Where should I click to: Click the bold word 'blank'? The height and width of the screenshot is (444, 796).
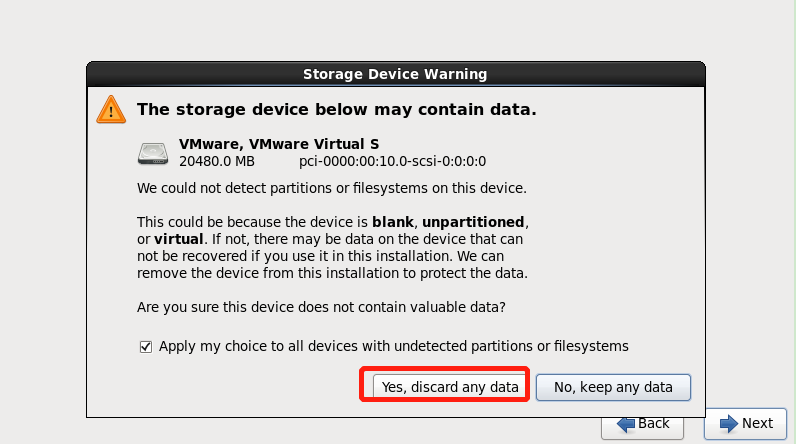click(x=393, y=220)
